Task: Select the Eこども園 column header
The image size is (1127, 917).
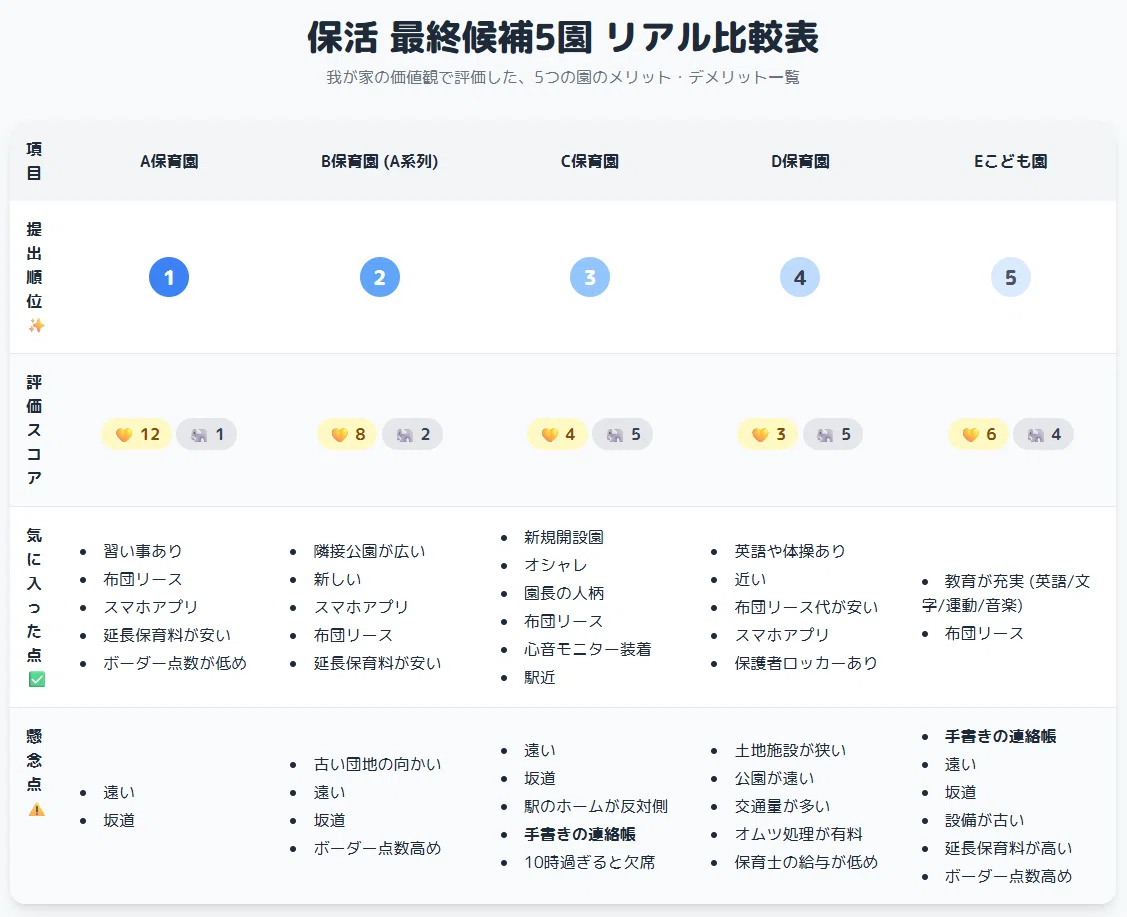Action: tap(1011, 161)
